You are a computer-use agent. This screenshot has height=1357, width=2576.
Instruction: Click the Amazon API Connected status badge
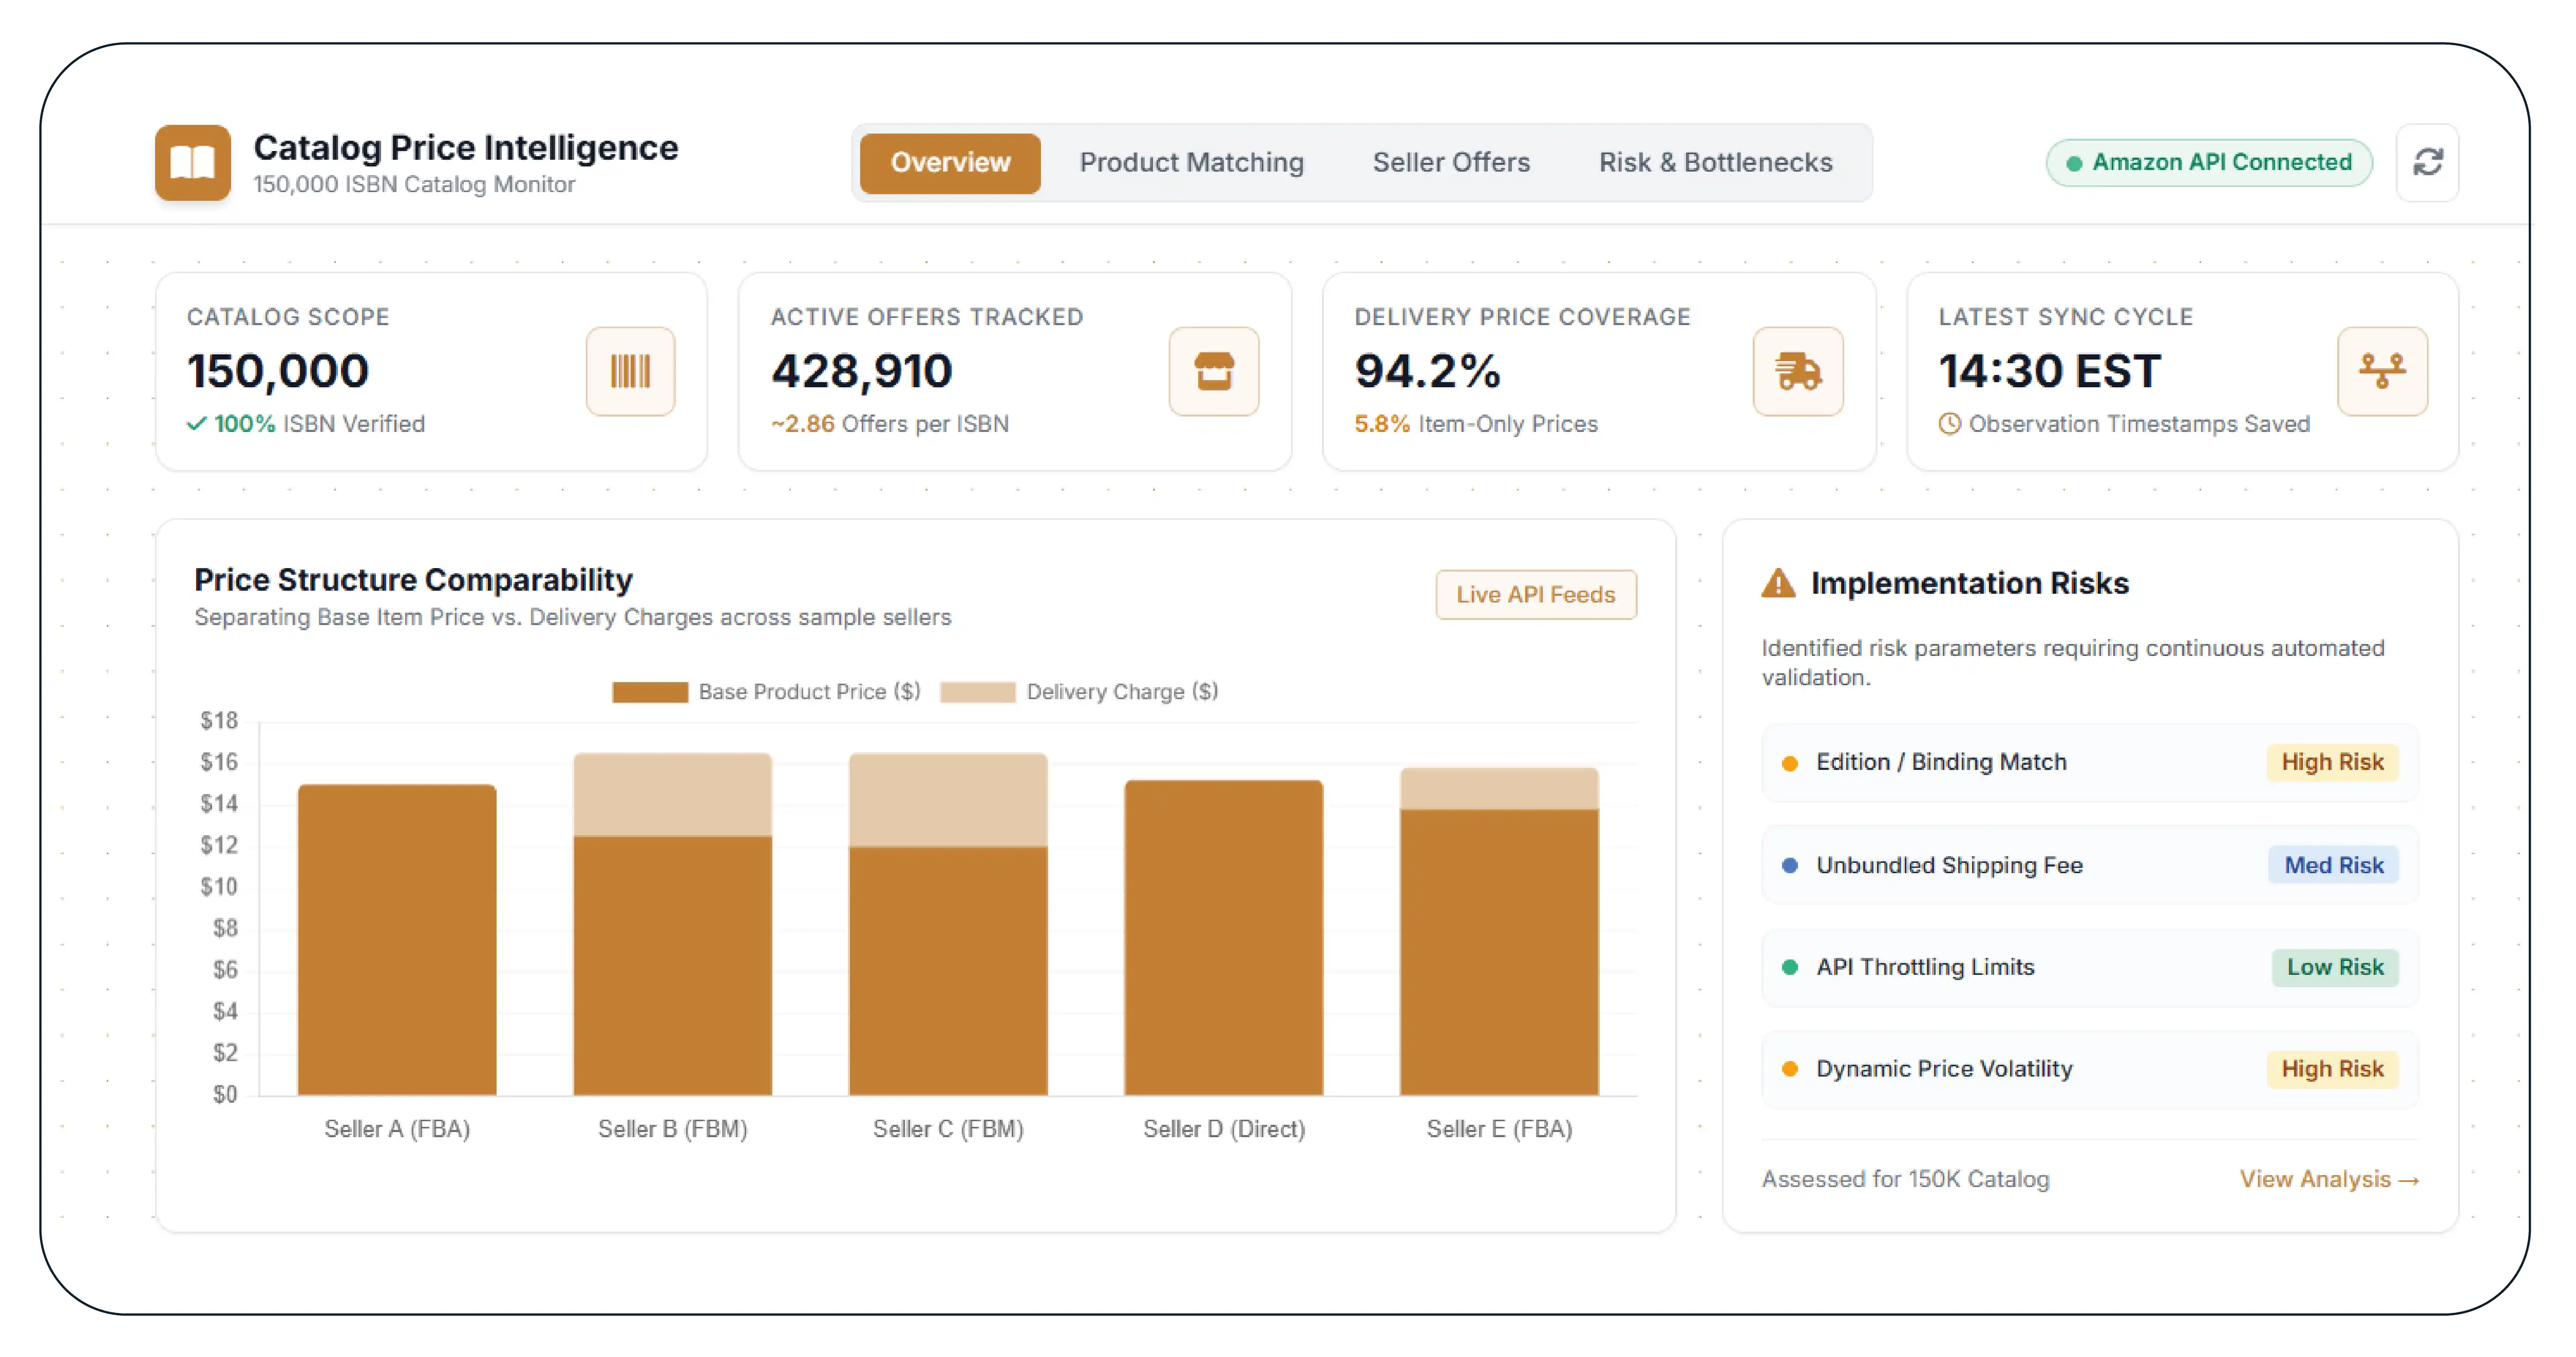[x=2209, y=163]
